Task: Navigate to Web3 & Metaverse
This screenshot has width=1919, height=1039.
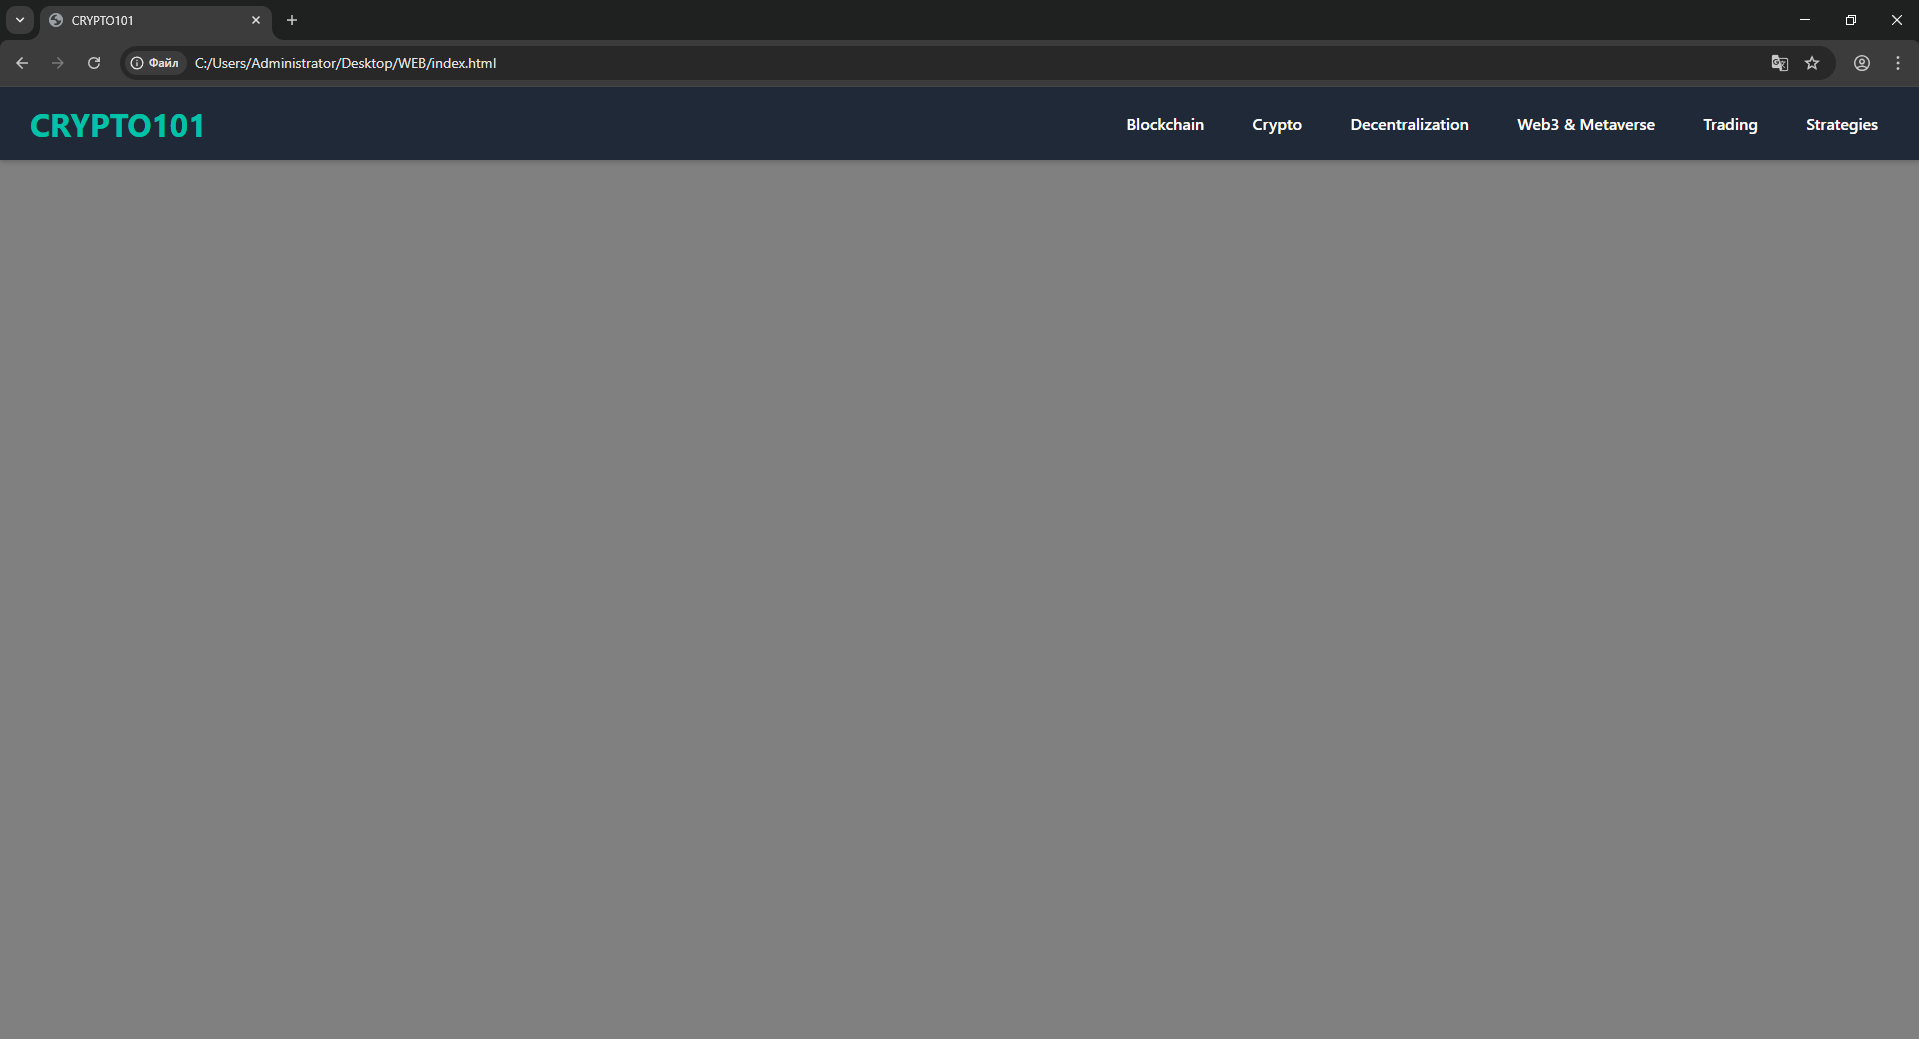Action: (1585, 125)
